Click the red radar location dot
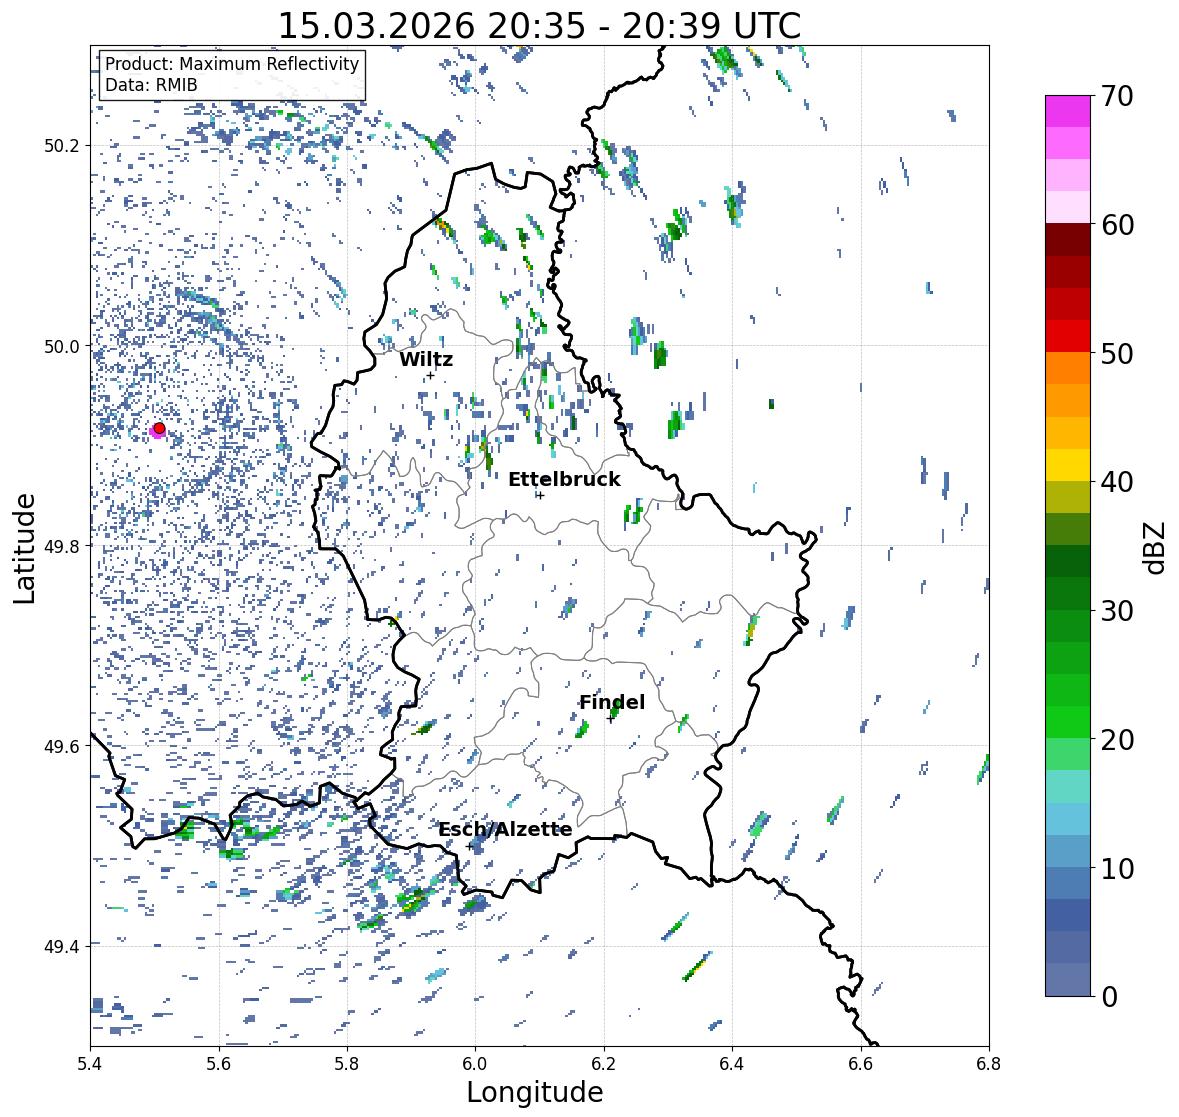This screenshot has width=1179, height=1117. click(x=159, y=428)
